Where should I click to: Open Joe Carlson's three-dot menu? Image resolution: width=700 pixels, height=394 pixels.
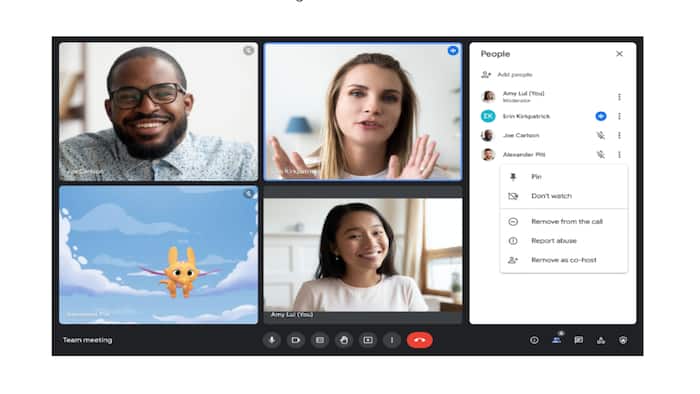(619, 135)
